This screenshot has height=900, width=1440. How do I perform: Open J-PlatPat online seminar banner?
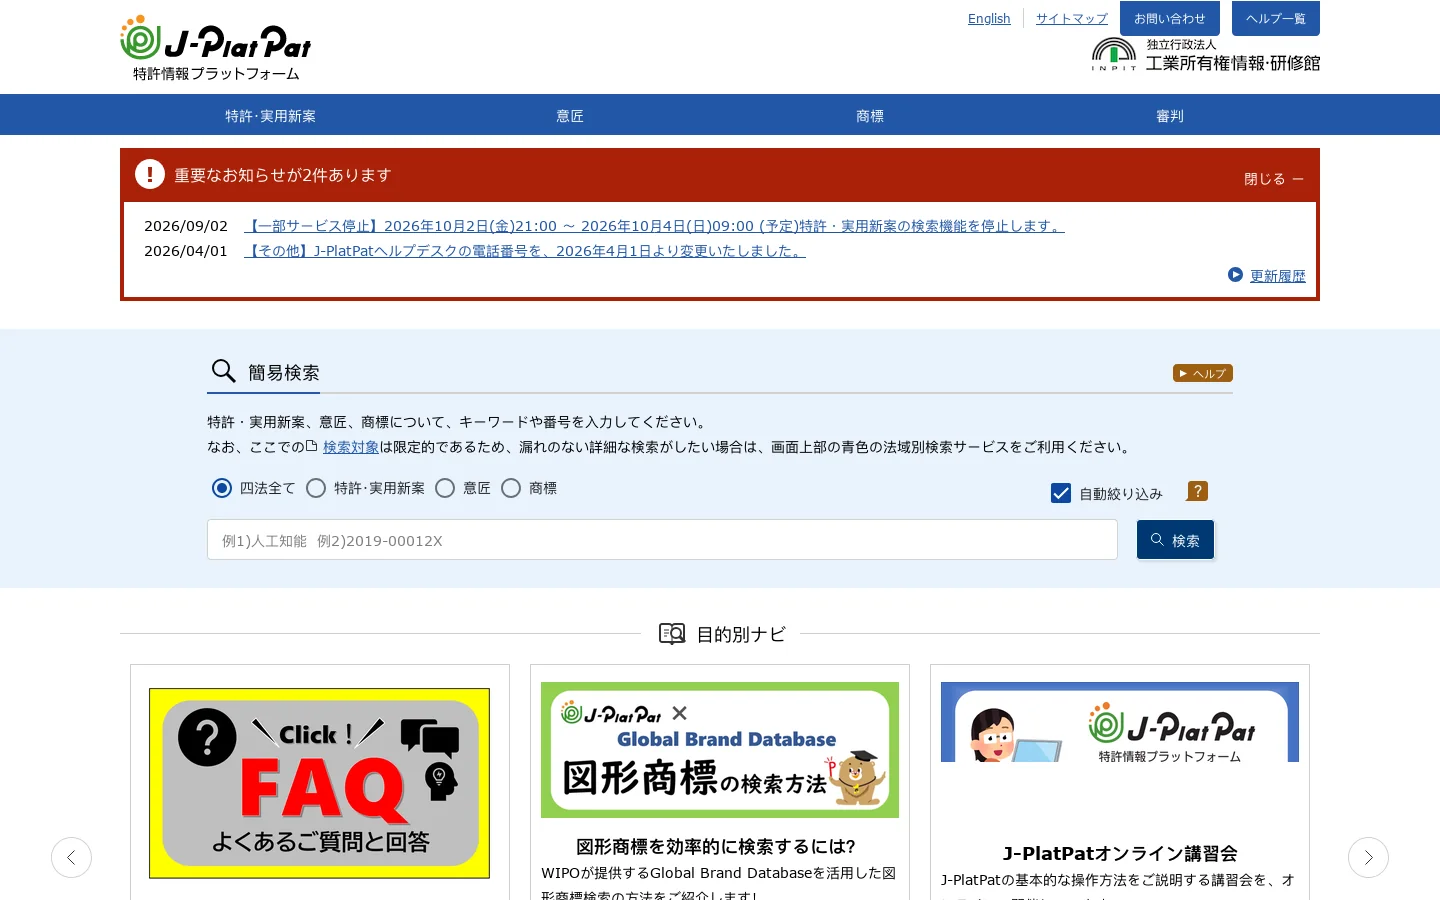(x=1120, y=722)
